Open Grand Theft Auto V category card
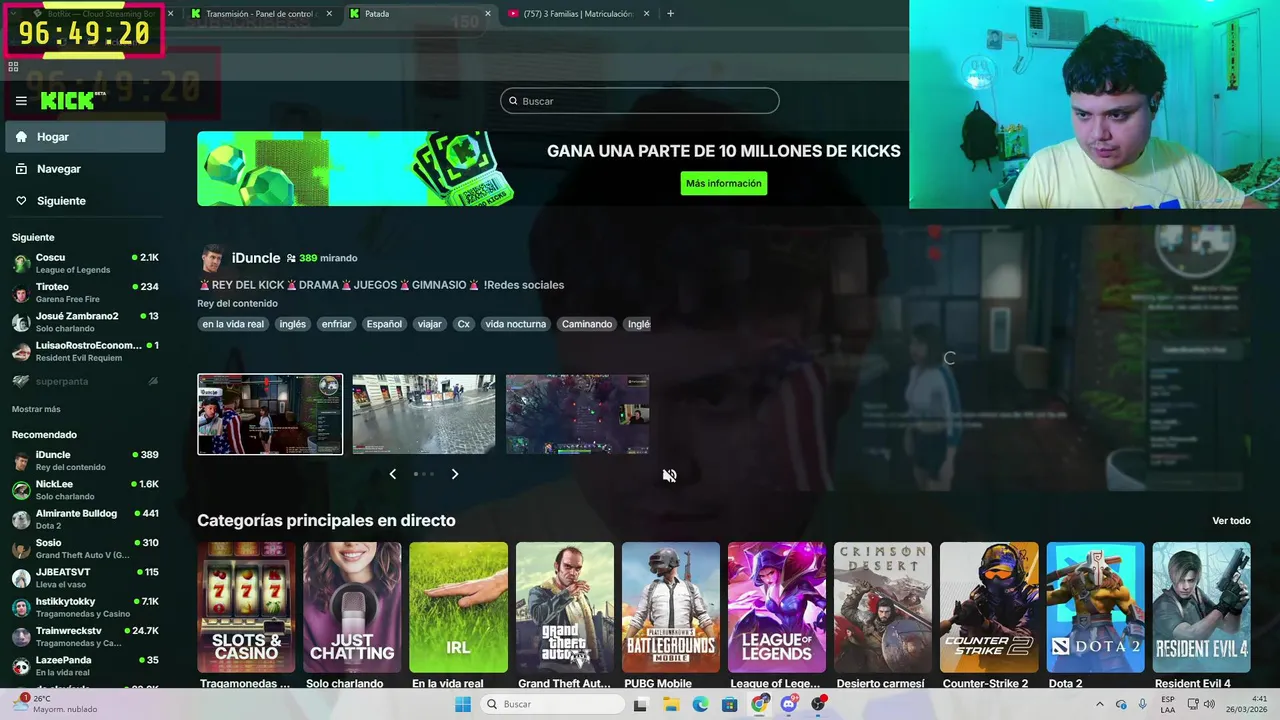Screen dimensions: 1280x720 tap(565, 607)
